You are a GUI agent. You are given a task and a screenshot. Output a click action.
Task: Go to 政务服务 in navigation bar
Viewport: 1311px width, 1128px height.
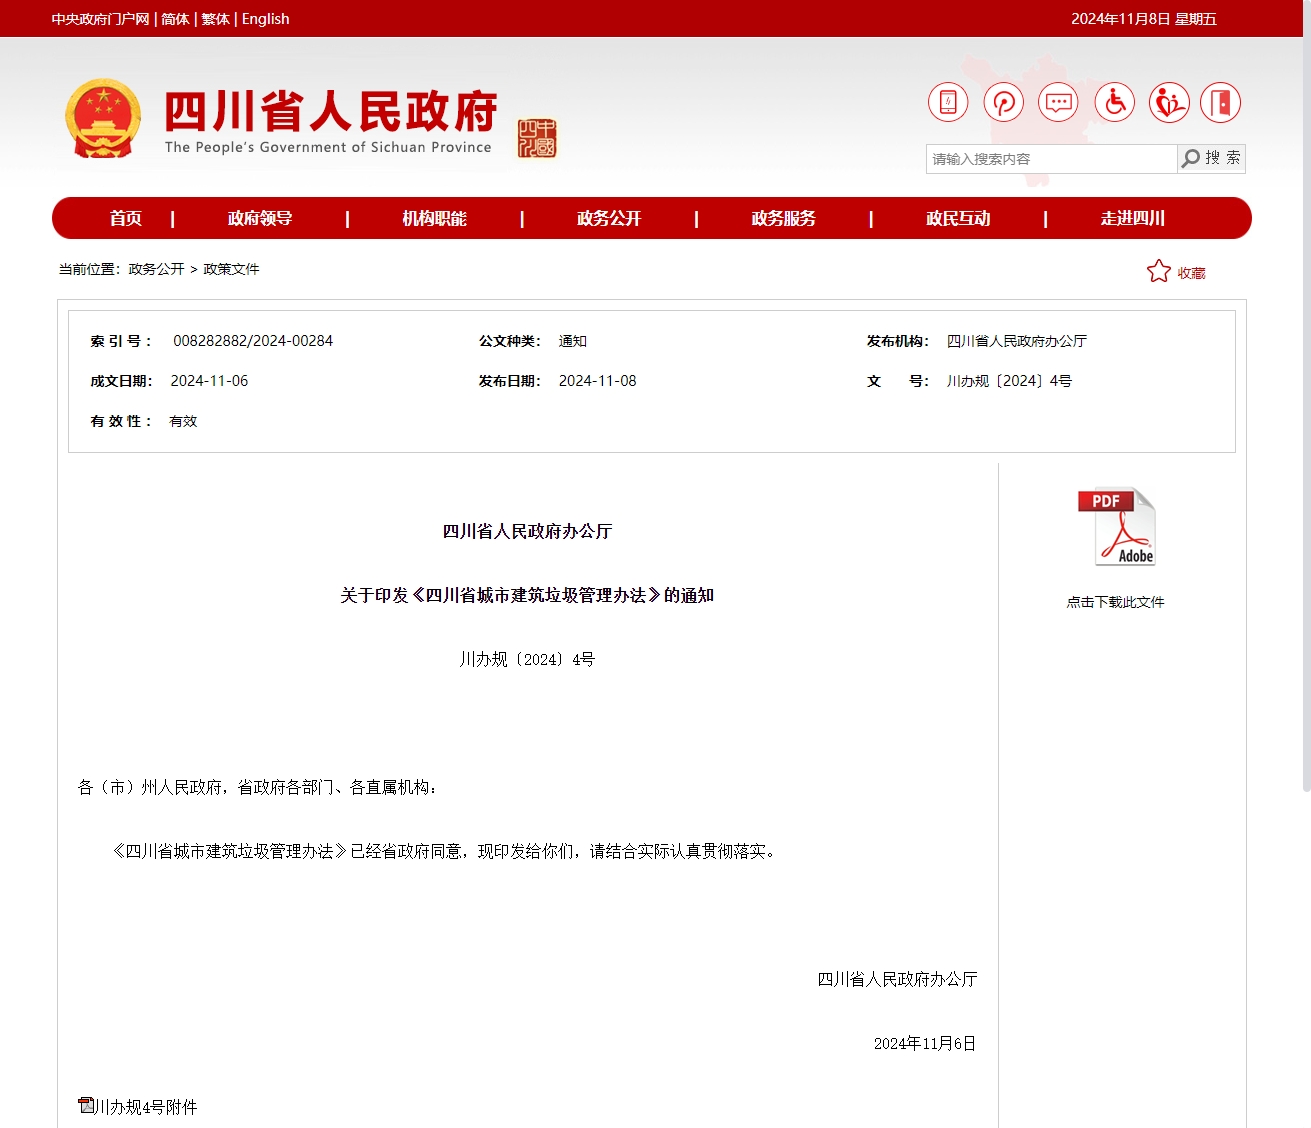click(783, 218)
